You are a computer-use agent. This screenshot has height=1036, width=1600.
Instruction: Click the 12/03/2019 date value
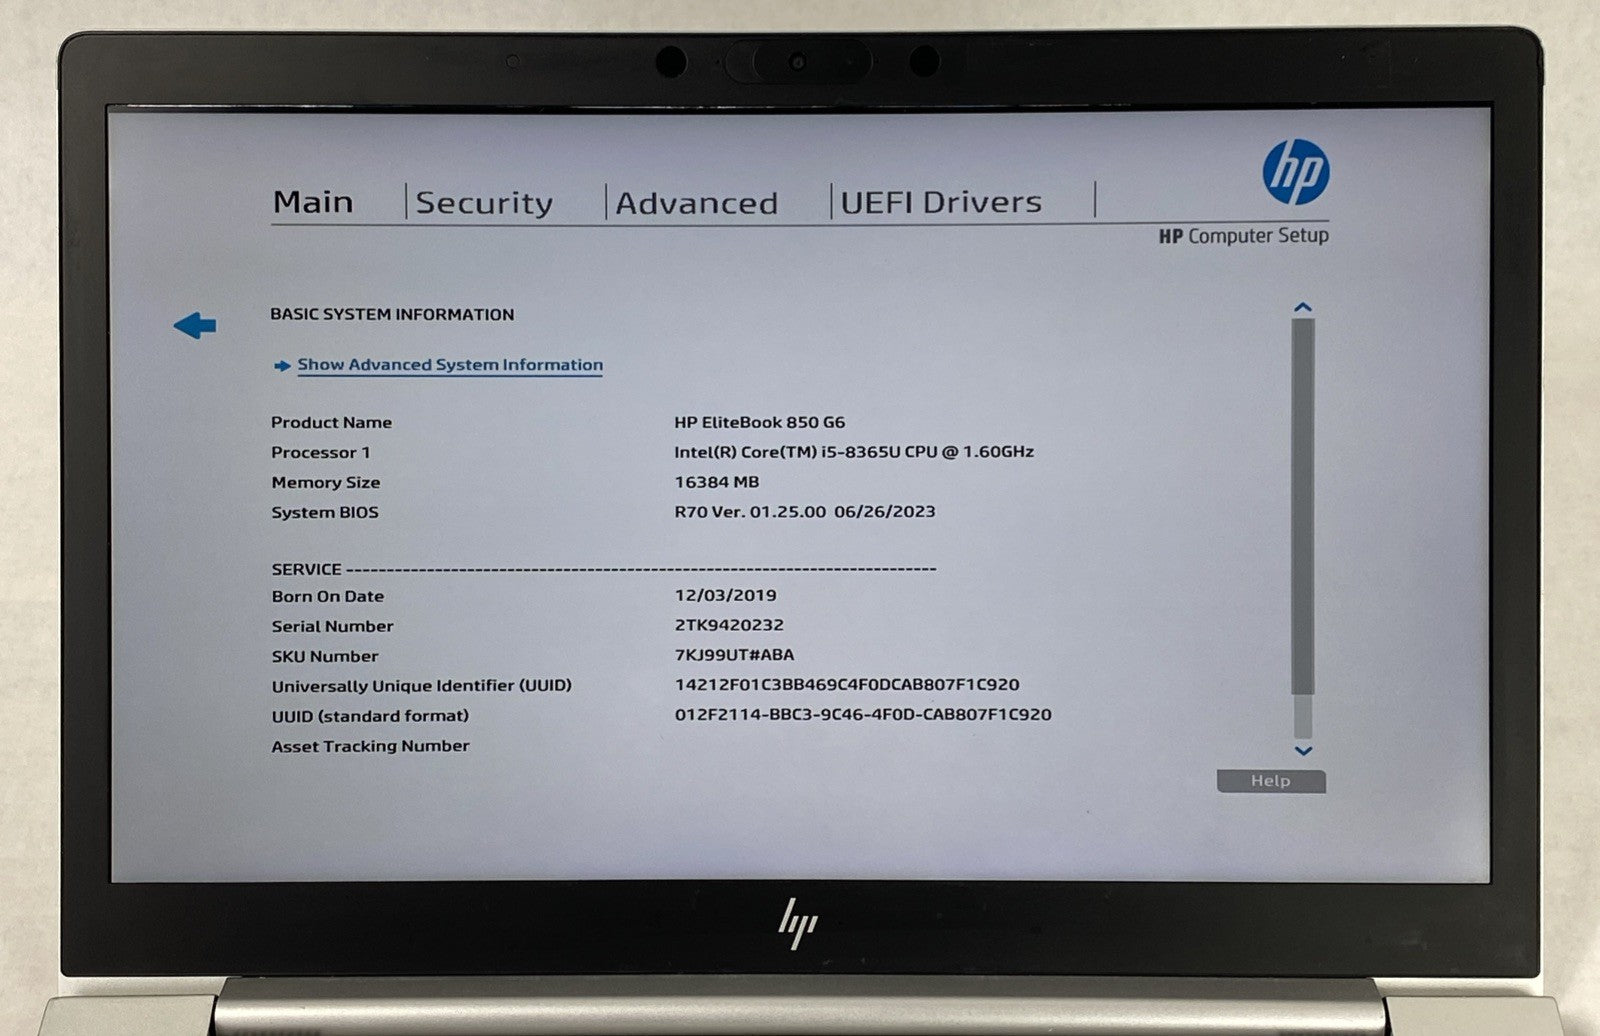tap(725, 595)
